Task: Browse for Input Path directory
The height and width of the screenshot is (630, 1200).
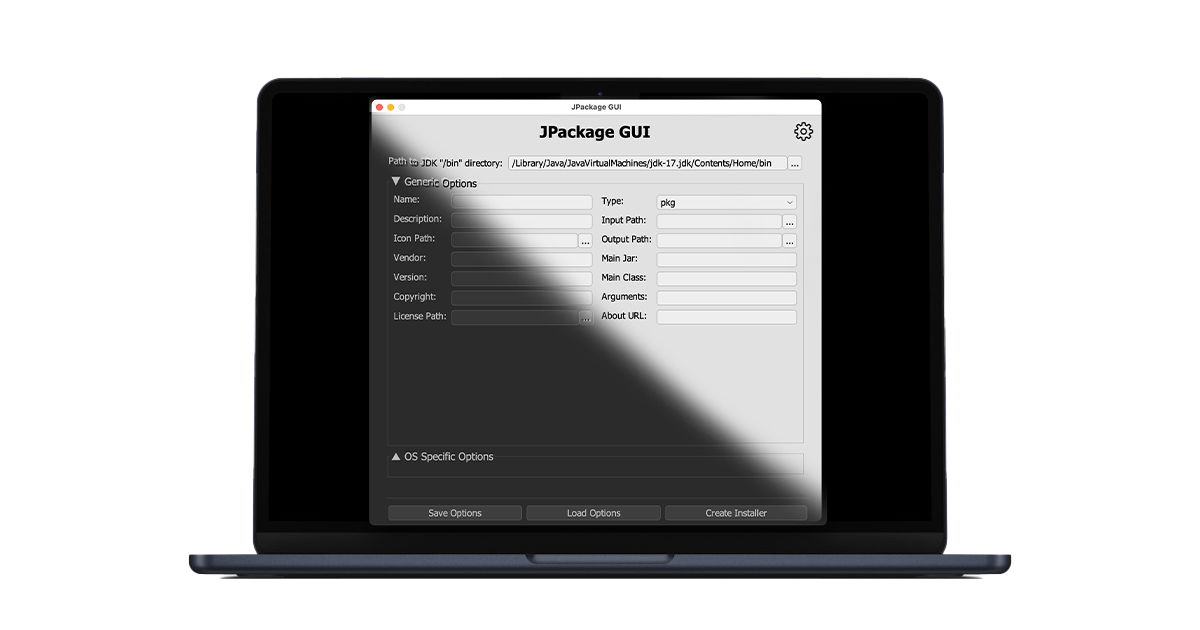Action: pyautogui.click(x=790, y=222)
